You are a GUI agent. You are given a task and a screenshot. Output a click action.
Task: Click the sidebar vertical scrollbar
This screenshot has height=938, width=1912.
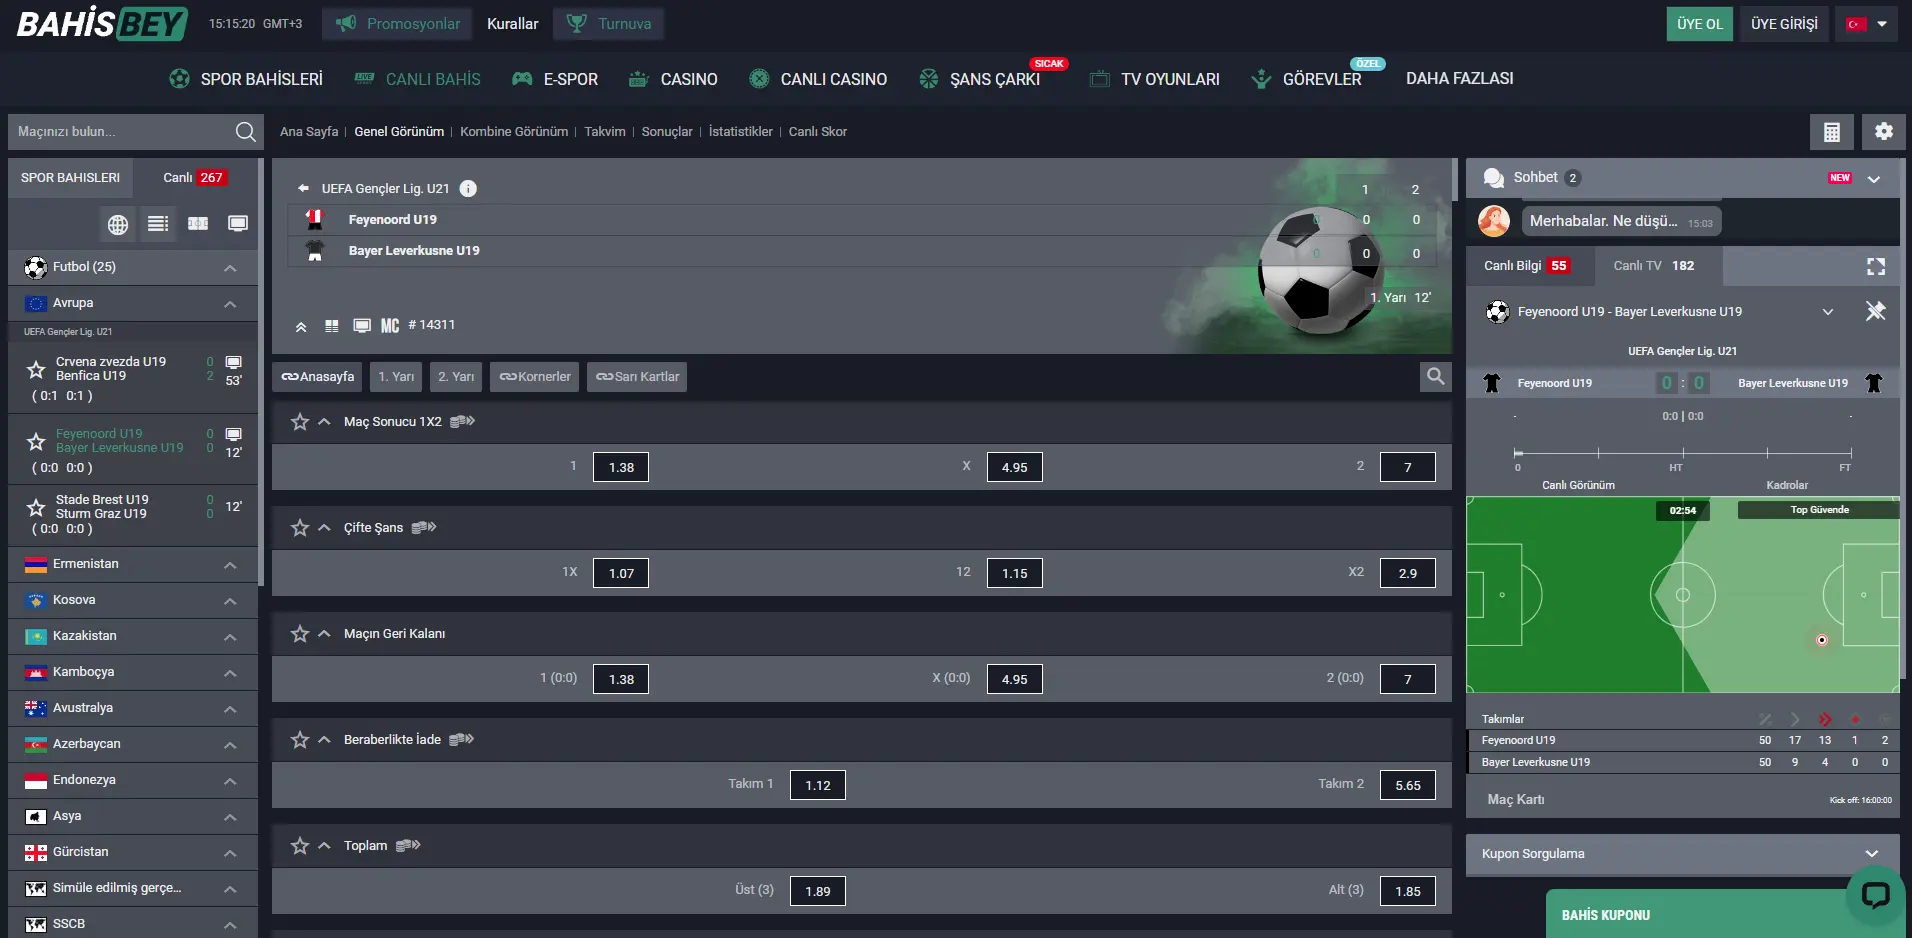261,372
